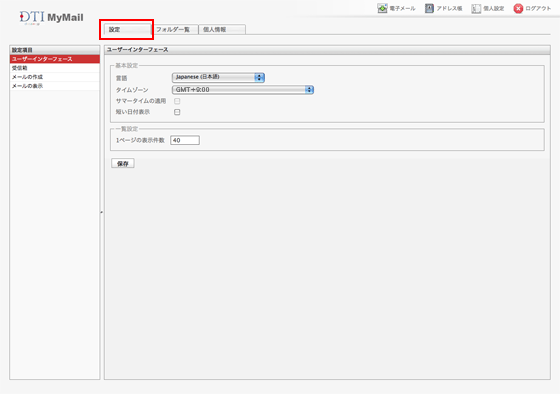Switch to the フォルダ一覧 tab
560x394 pixels.
point(175,30)
